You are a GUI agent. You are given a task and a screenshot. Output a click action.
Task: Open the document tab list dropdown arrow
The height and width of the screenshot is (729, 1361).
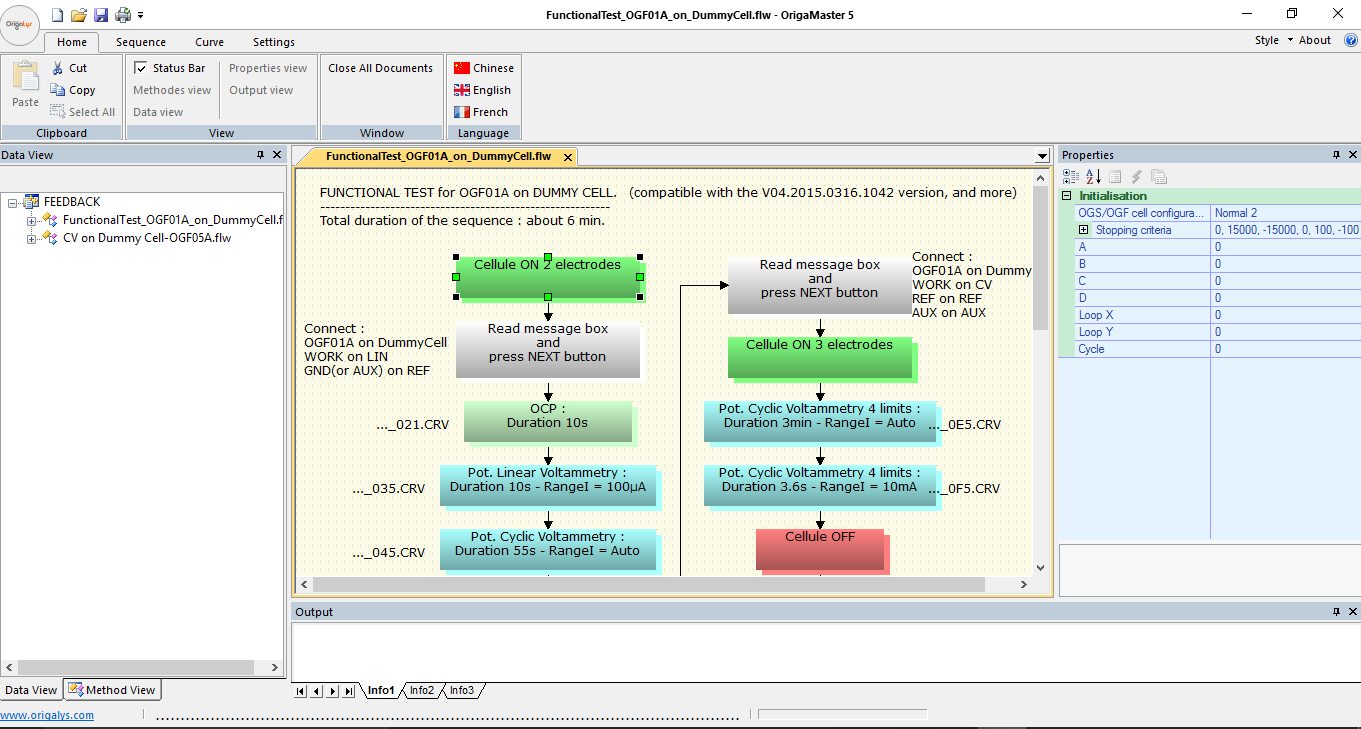1041,157
